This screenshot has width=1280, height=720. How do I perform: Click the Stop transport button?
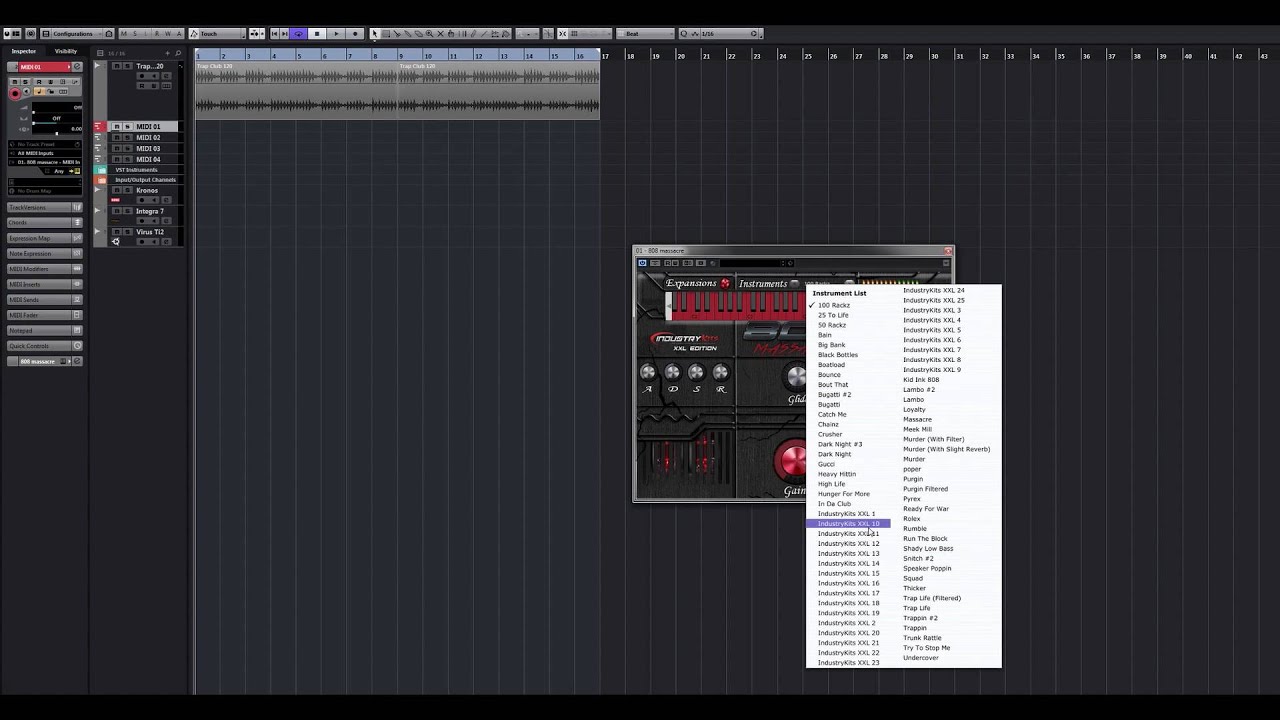pyautogui.click(x=317, y=34)
